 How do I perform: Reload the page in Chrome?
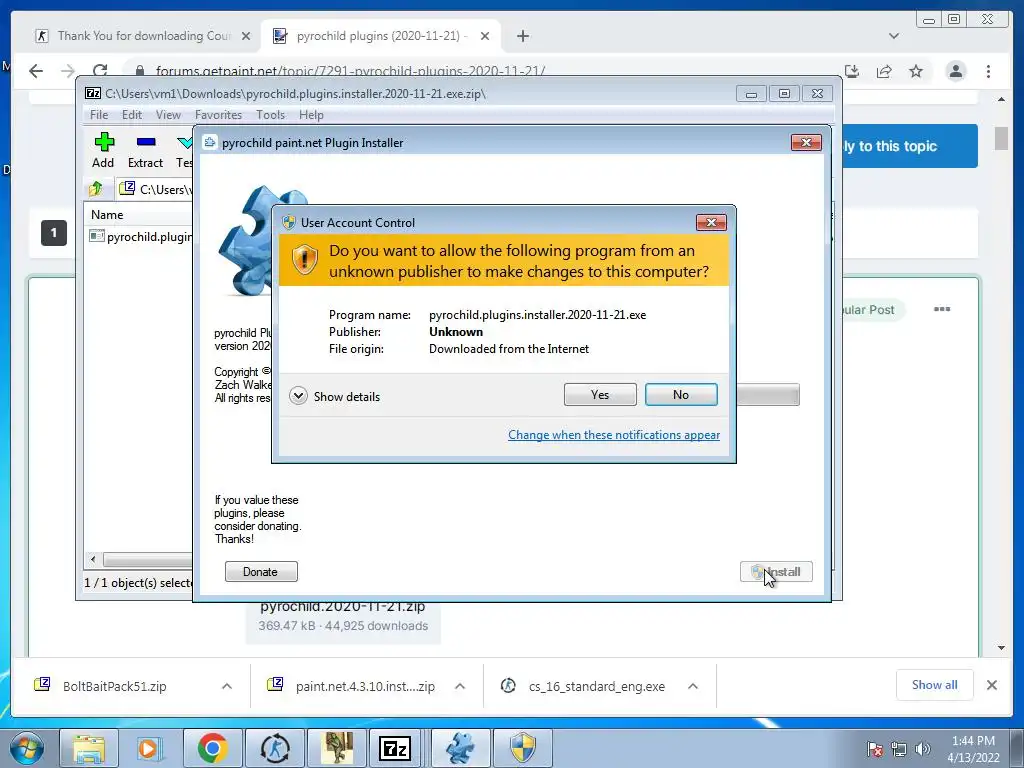[x=100, y=71]
